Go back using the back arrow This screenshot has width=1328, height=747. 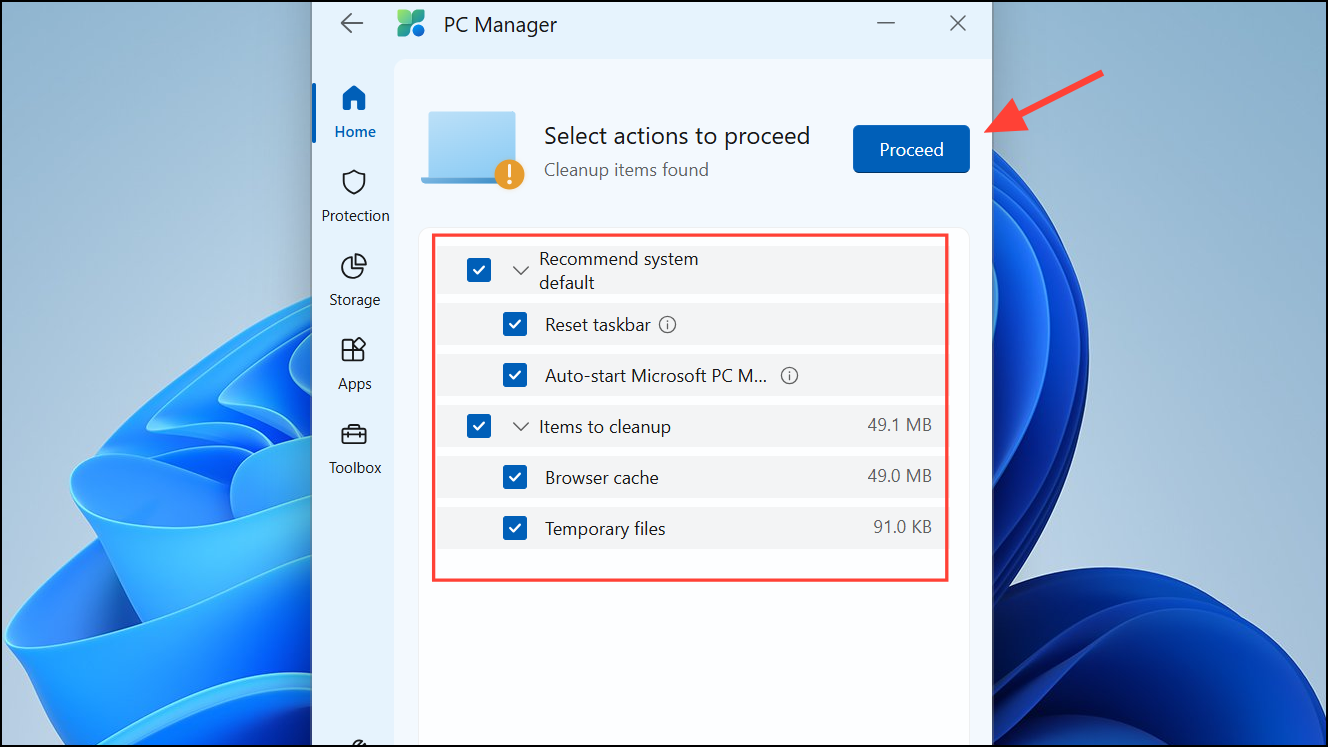pyautogui.click(x=352, y=23)
